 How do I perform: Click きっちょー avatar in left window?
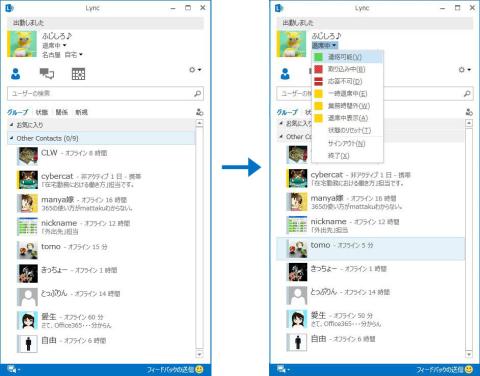[x=28, y=273]
